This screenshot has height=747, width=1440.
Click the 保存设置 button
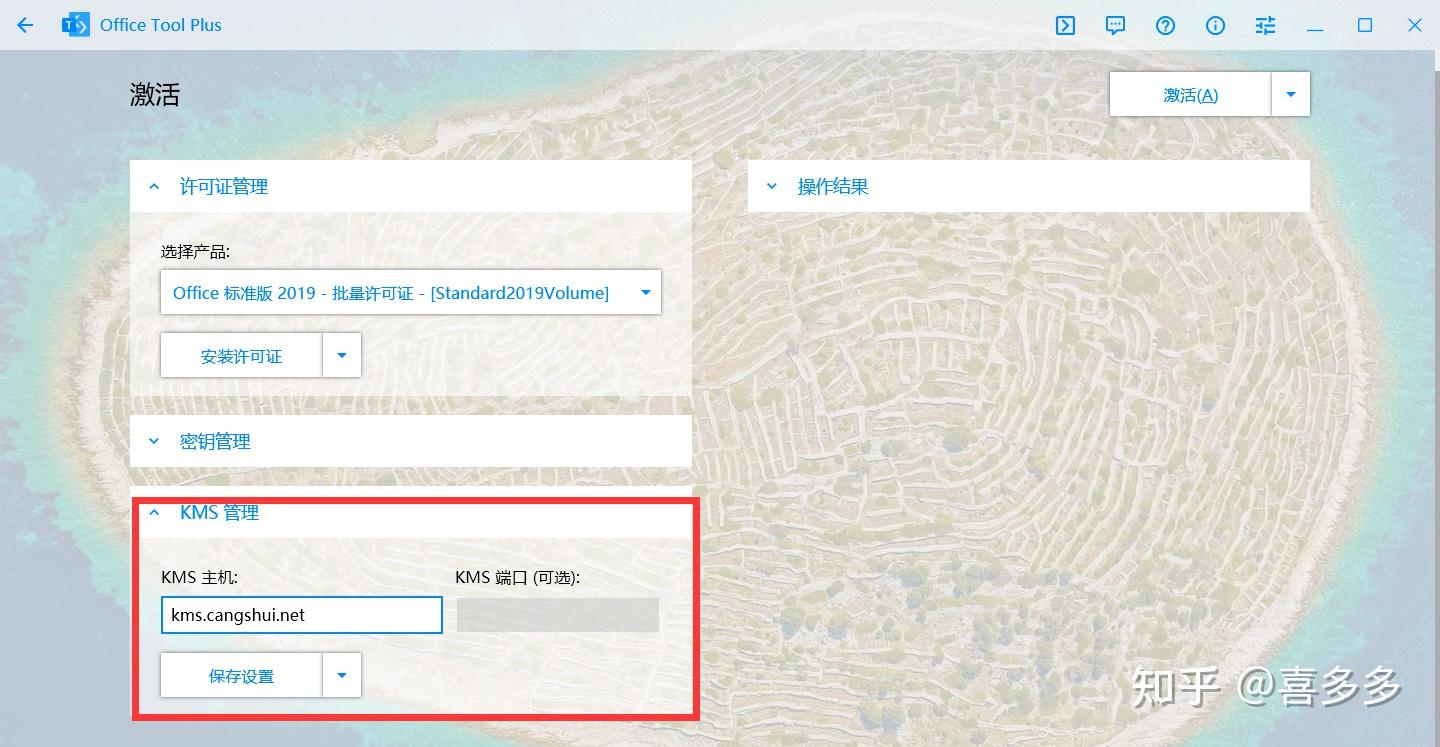241,676
